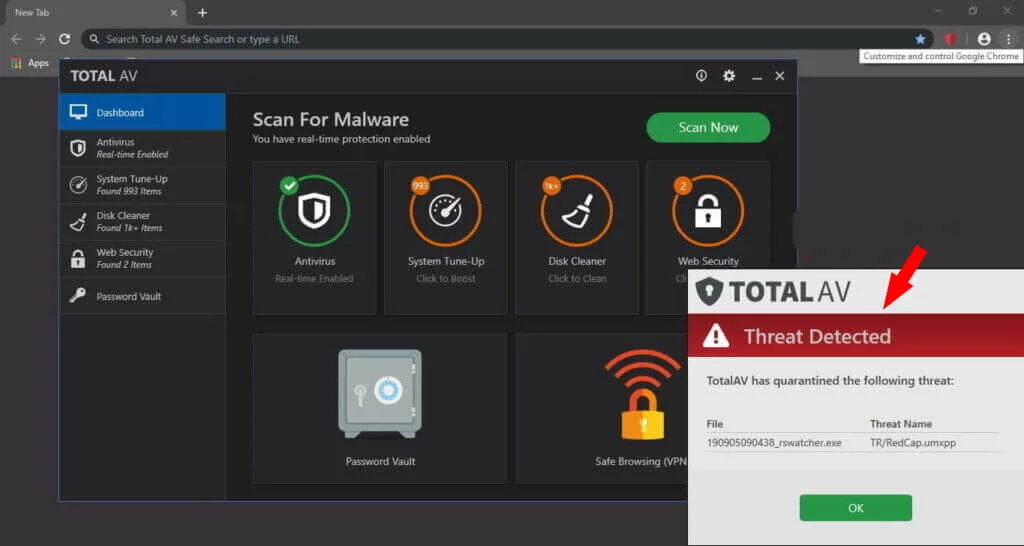Reload the page in Chrome
The image size is (1024, 546).
click(65, 39)
